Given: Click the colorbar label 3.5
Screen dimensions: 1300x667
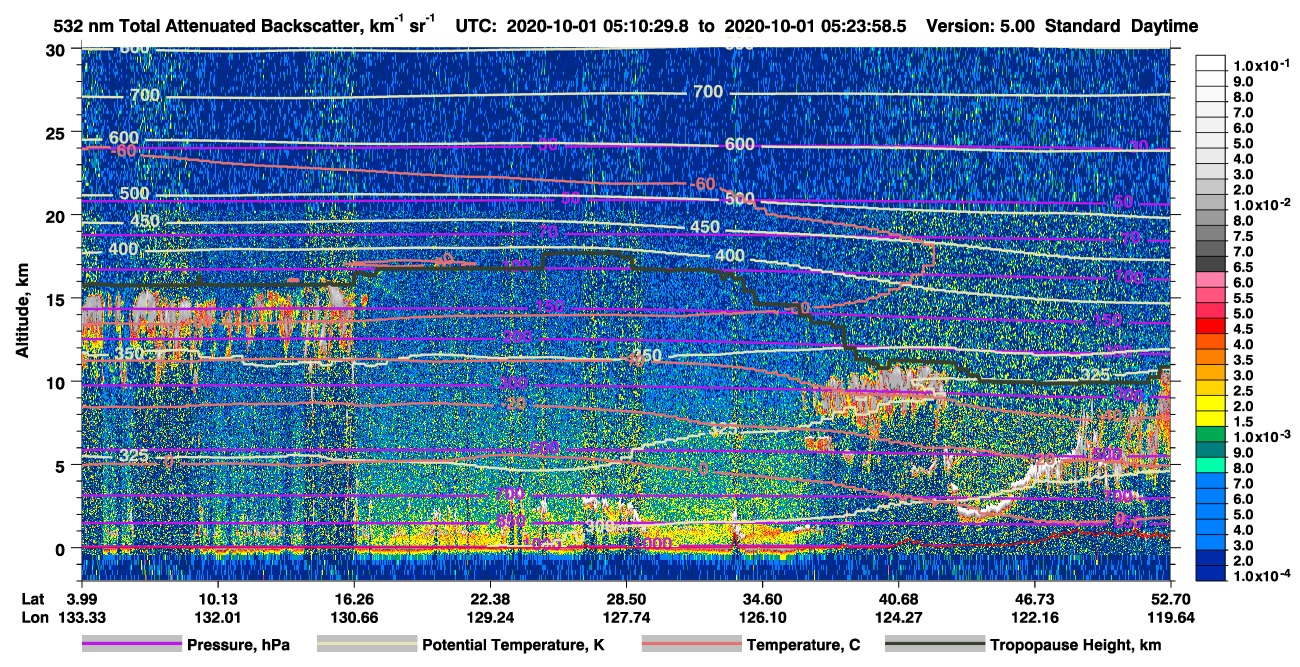Looking at the screenshot, I should tap(1243, 360).
